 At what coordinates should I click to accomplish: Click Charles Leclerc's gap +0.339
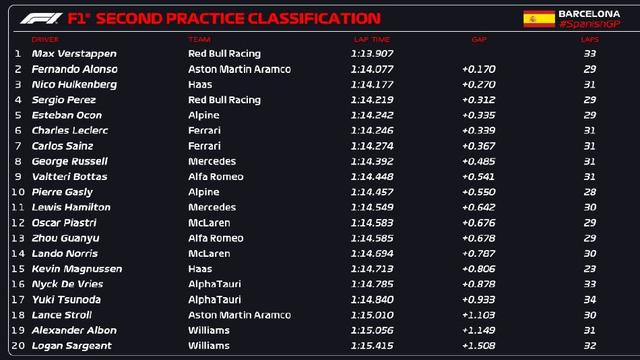coord(478,131)
